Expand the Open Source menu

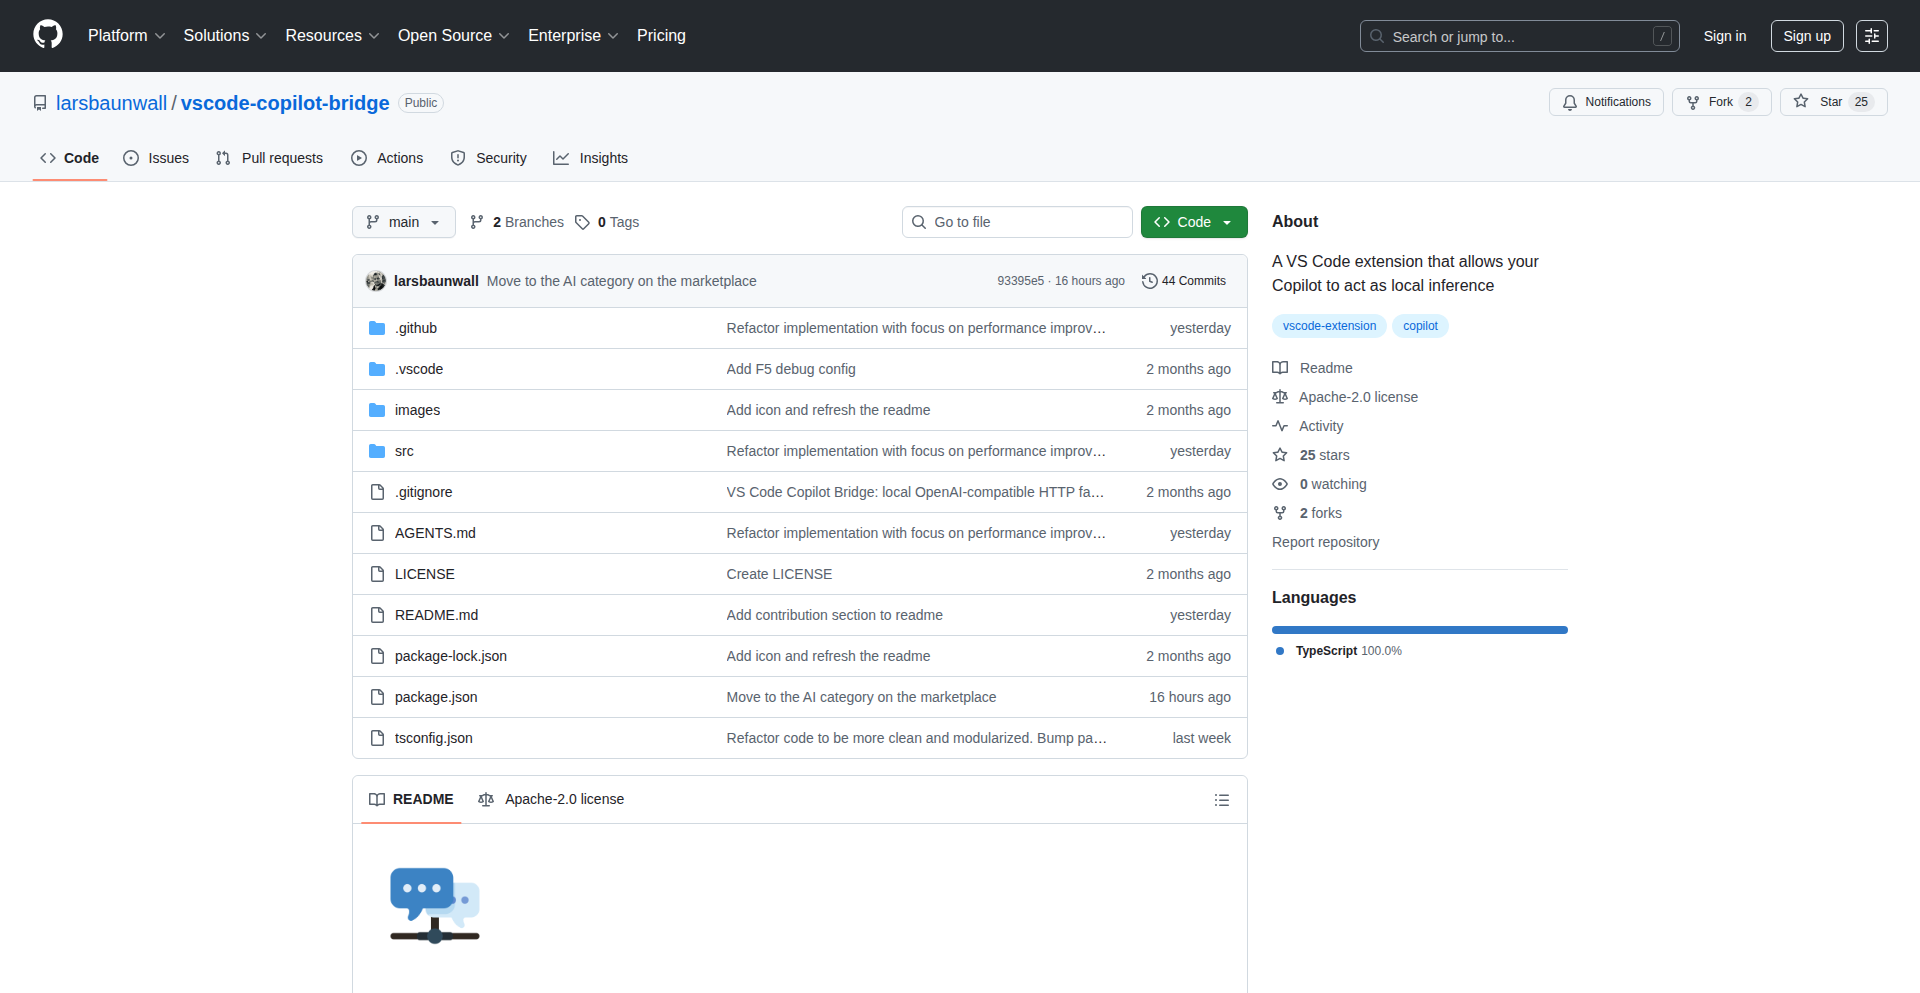click(x=453, y=36)
